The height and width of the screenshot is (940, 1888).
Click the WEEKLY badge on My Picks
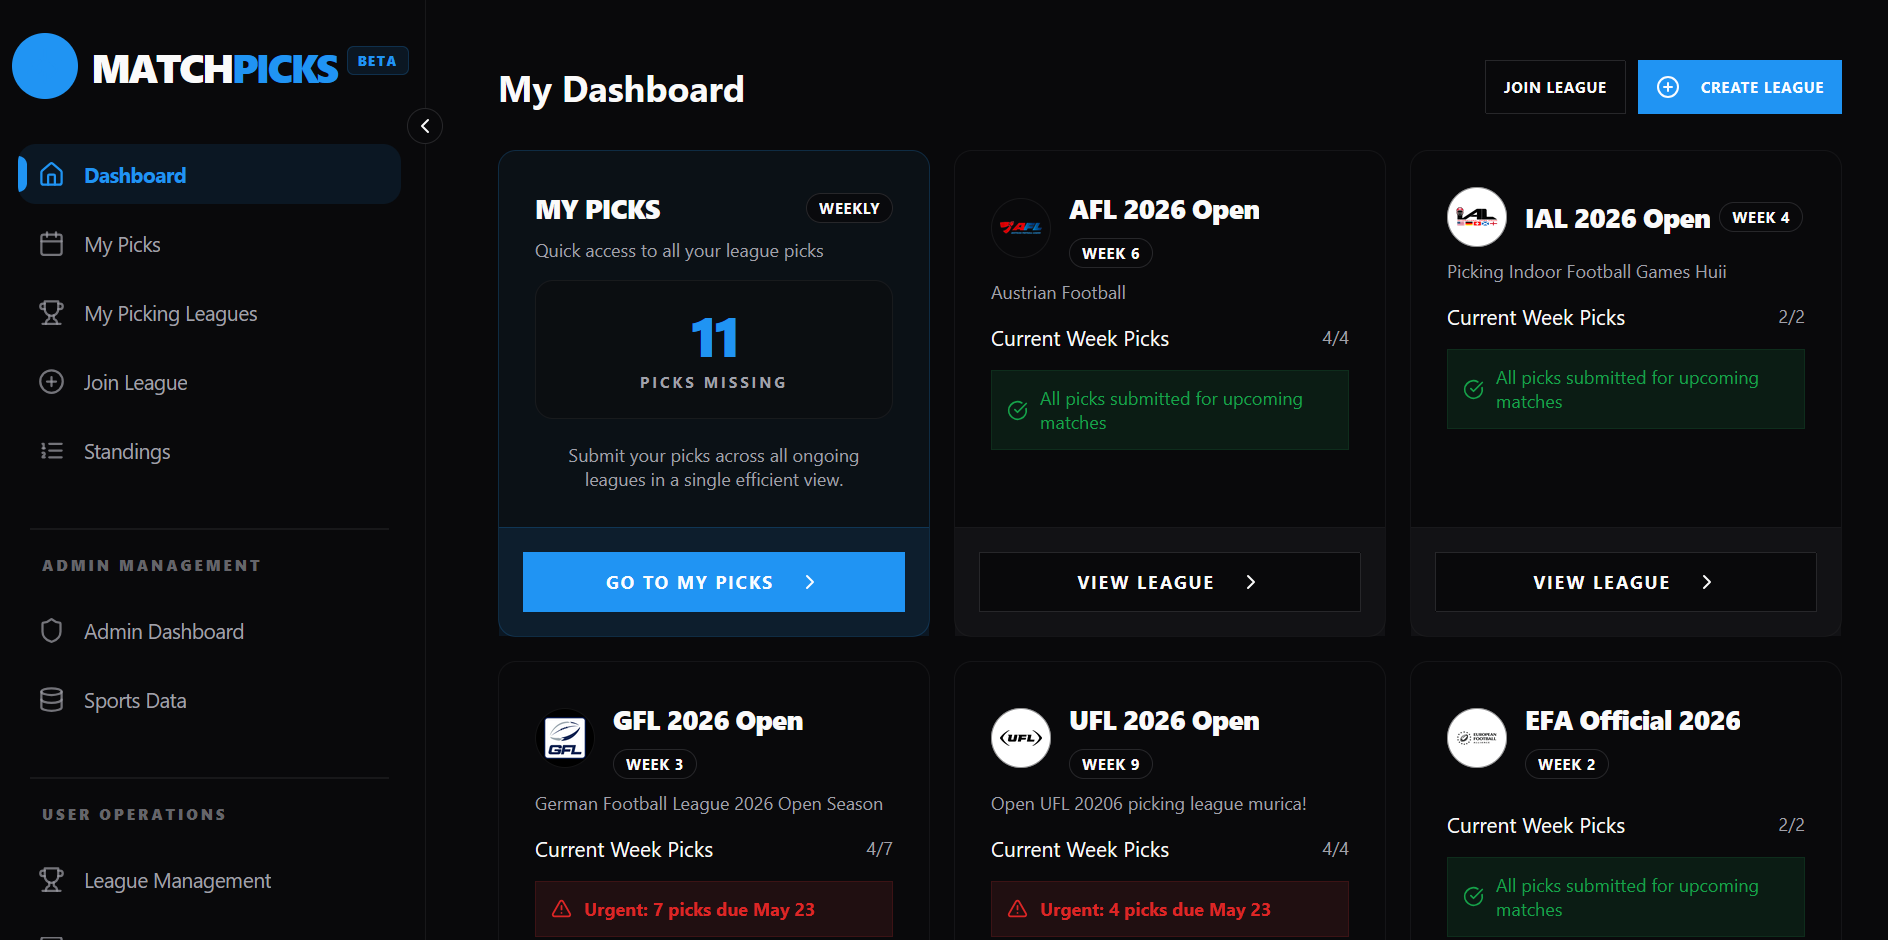(849, 208)
